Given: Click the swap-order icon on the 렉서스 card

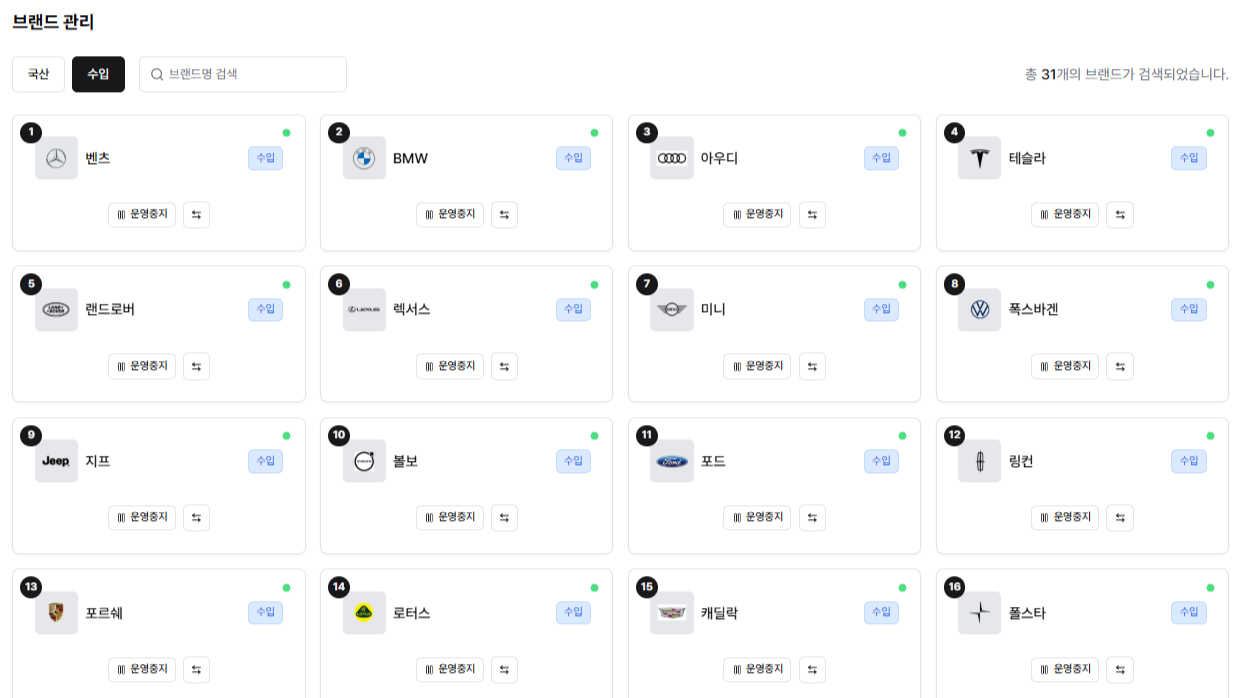Looking at the screenshot, I should coord(505,366).
